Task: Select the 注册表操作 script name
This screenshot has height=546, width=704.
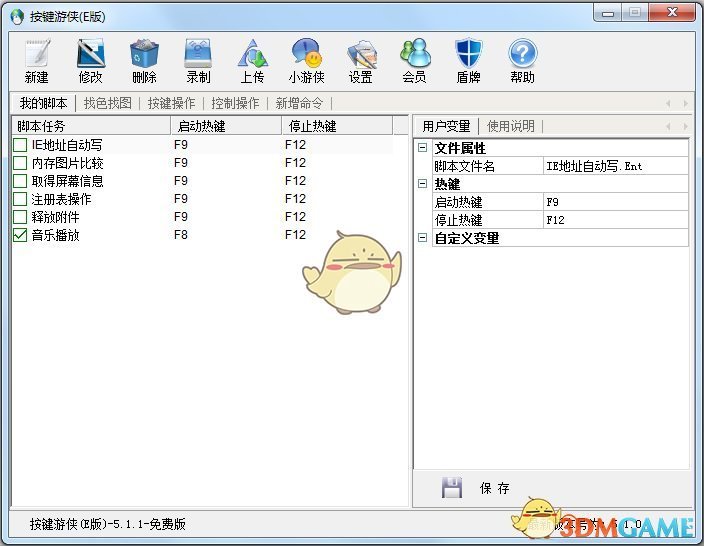Action: click(61, 199)
